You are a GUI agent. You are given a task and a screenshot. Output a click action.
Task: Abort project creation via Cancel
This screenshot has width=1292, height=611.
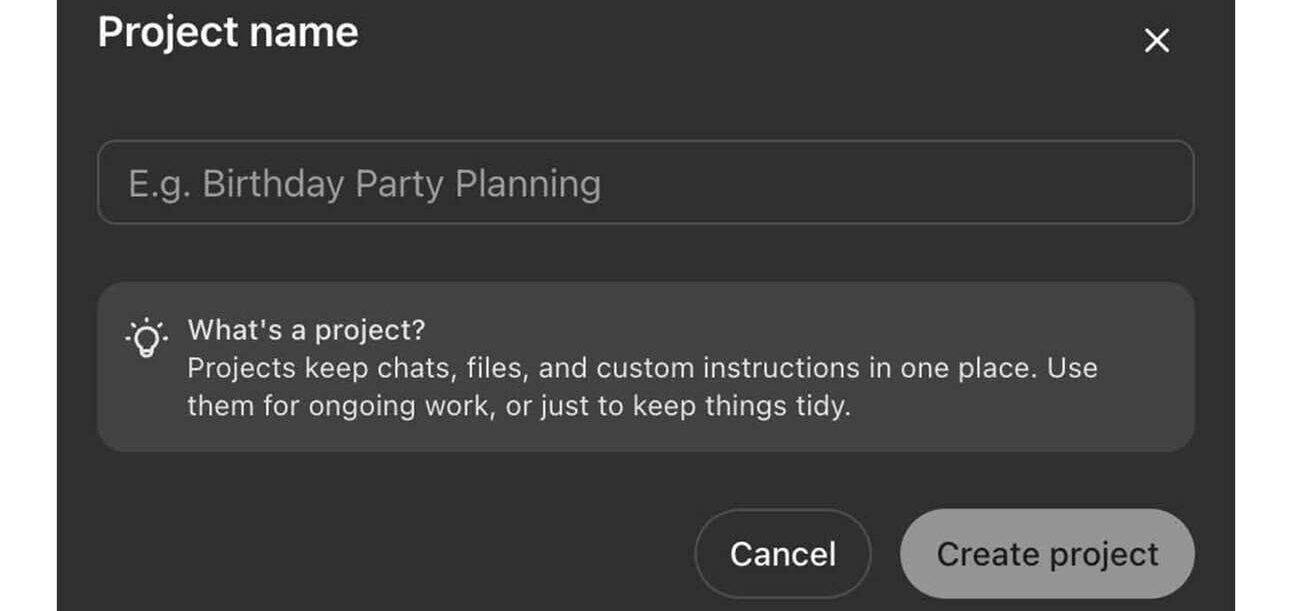click(782, 554)
